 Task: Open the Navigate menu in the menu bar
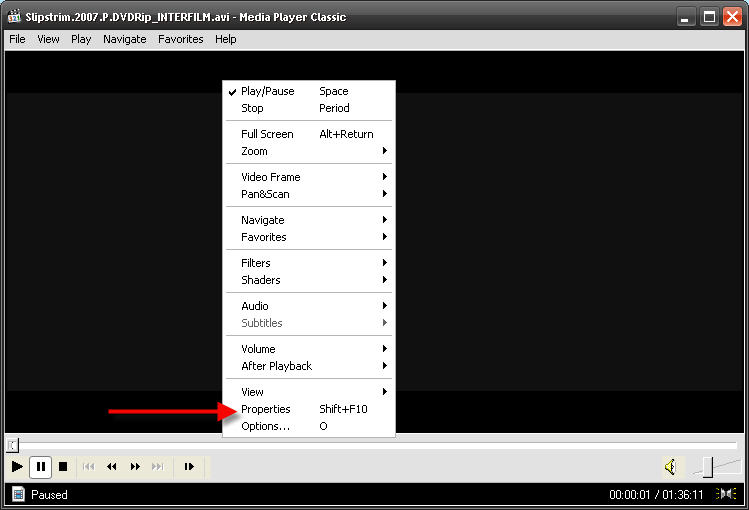[x=125, y=39]
